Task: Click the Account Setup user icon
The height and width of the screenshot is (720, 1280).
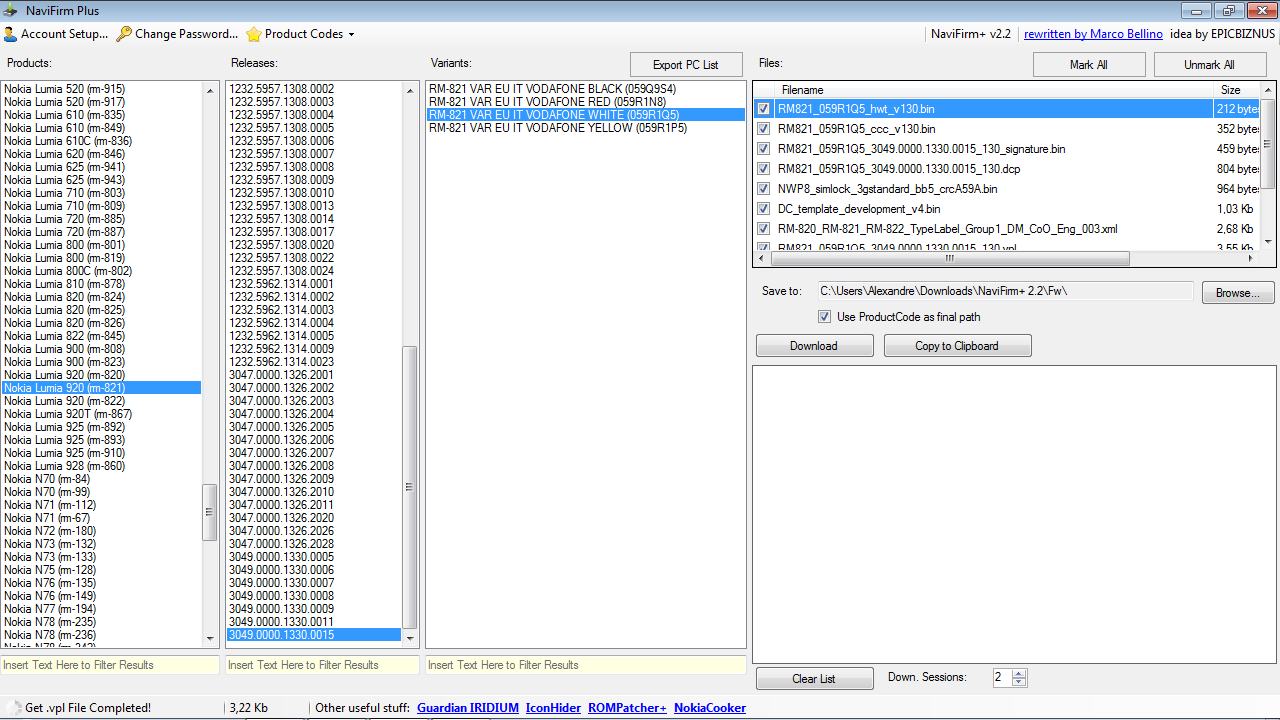Action: 10,34
